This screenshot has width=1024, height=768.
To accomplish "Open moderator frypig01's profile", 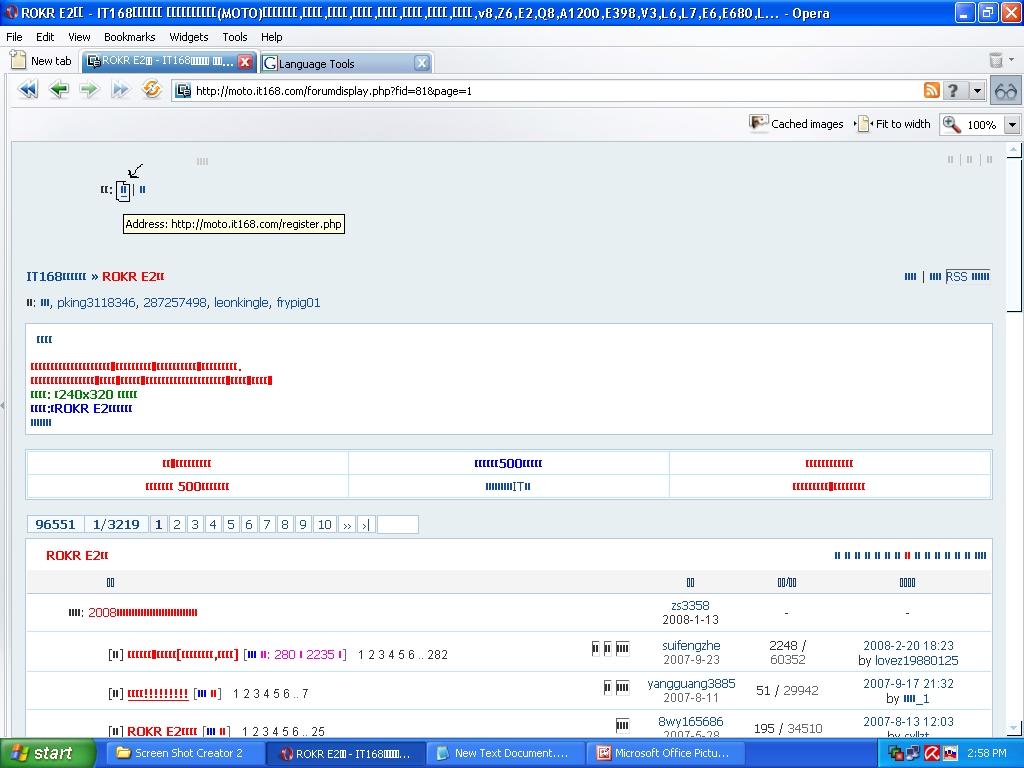I will point(298,302).
